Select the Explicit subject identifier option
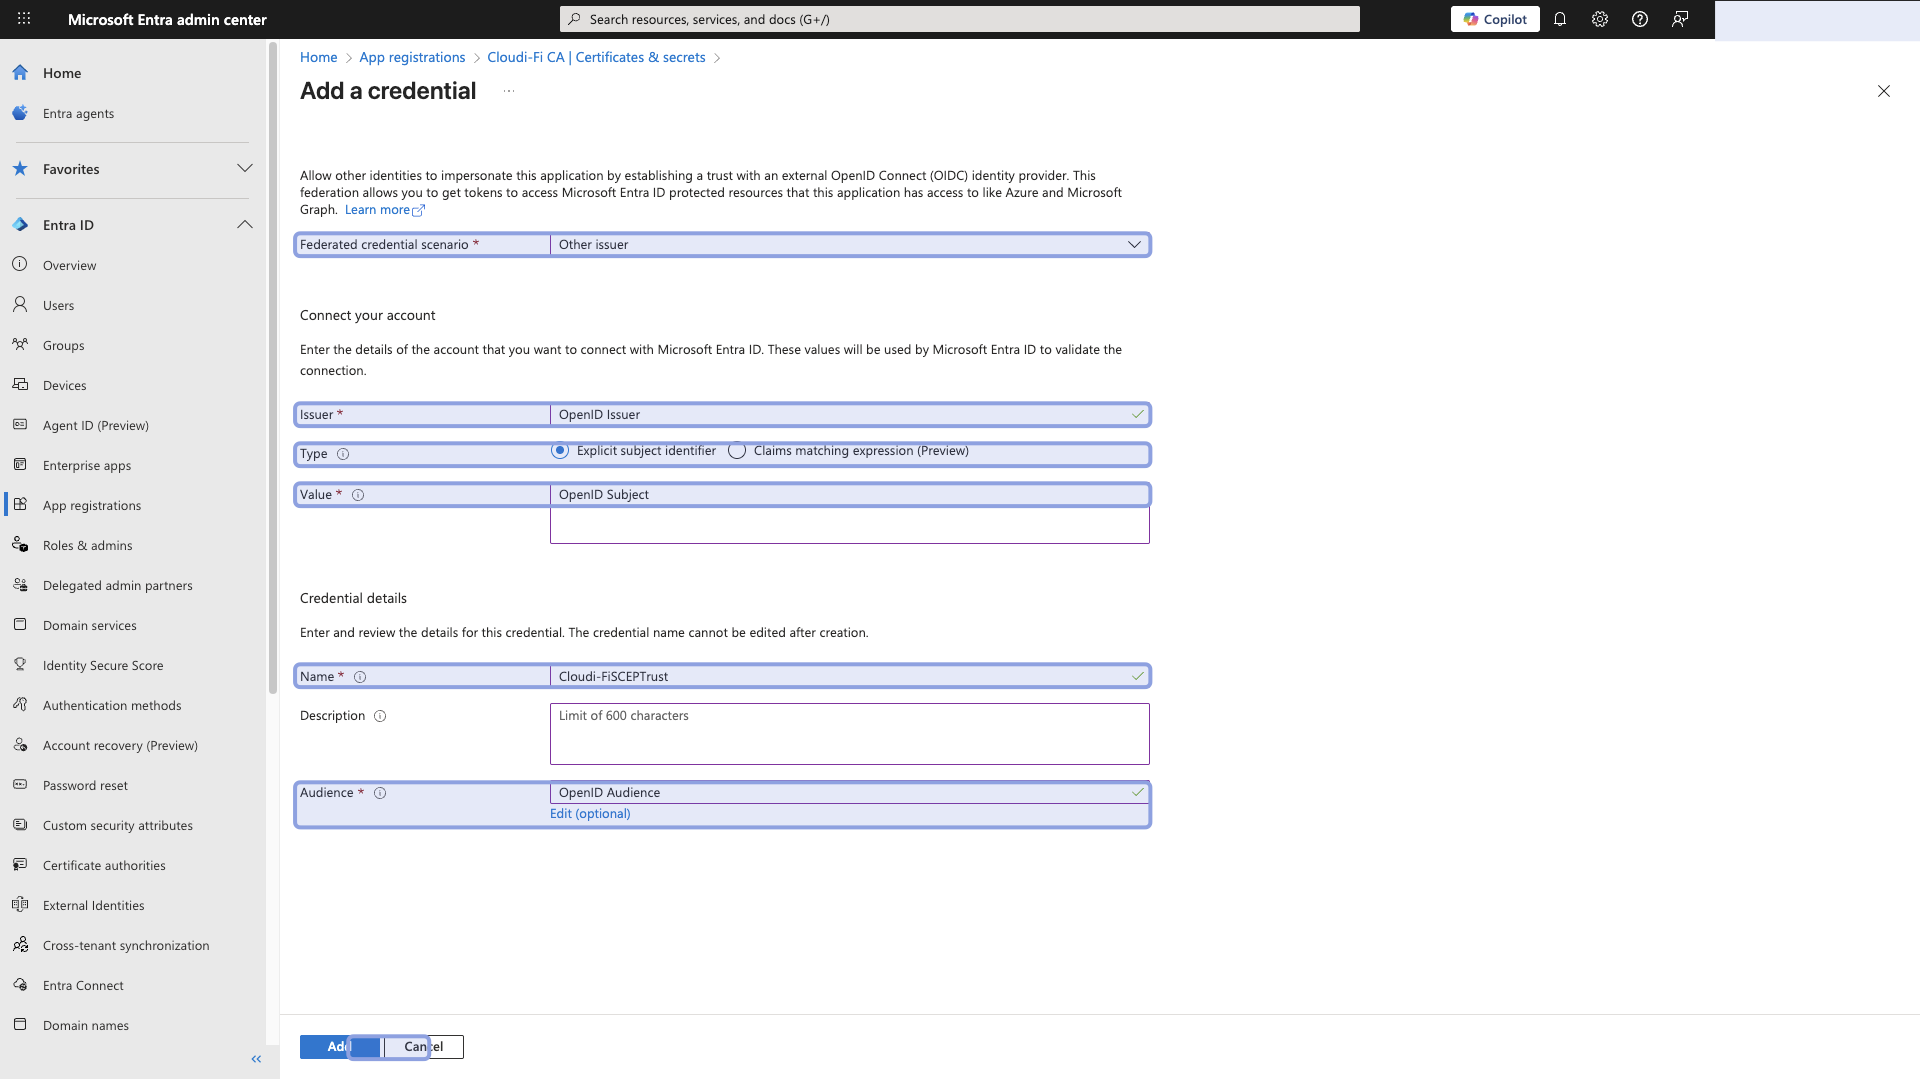 (559, 451)
